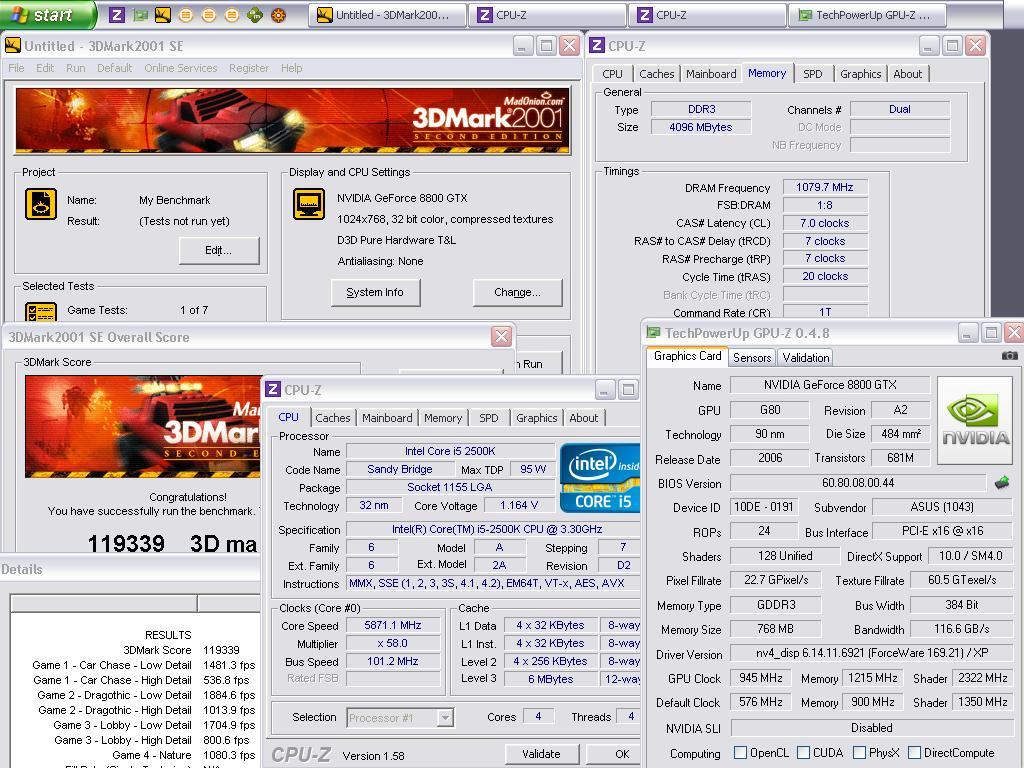
Task: Toggle the PhysX checkbox in GPU-Z
Action: pyautogui.click(x=859, y=753)
